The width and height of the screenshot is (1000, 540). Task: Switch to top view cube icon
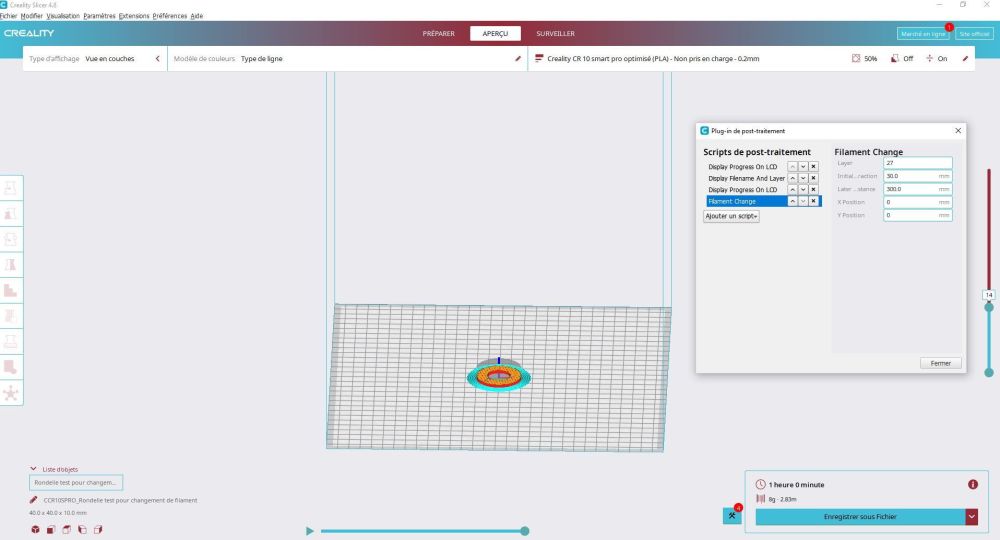[x=66, y=529]
